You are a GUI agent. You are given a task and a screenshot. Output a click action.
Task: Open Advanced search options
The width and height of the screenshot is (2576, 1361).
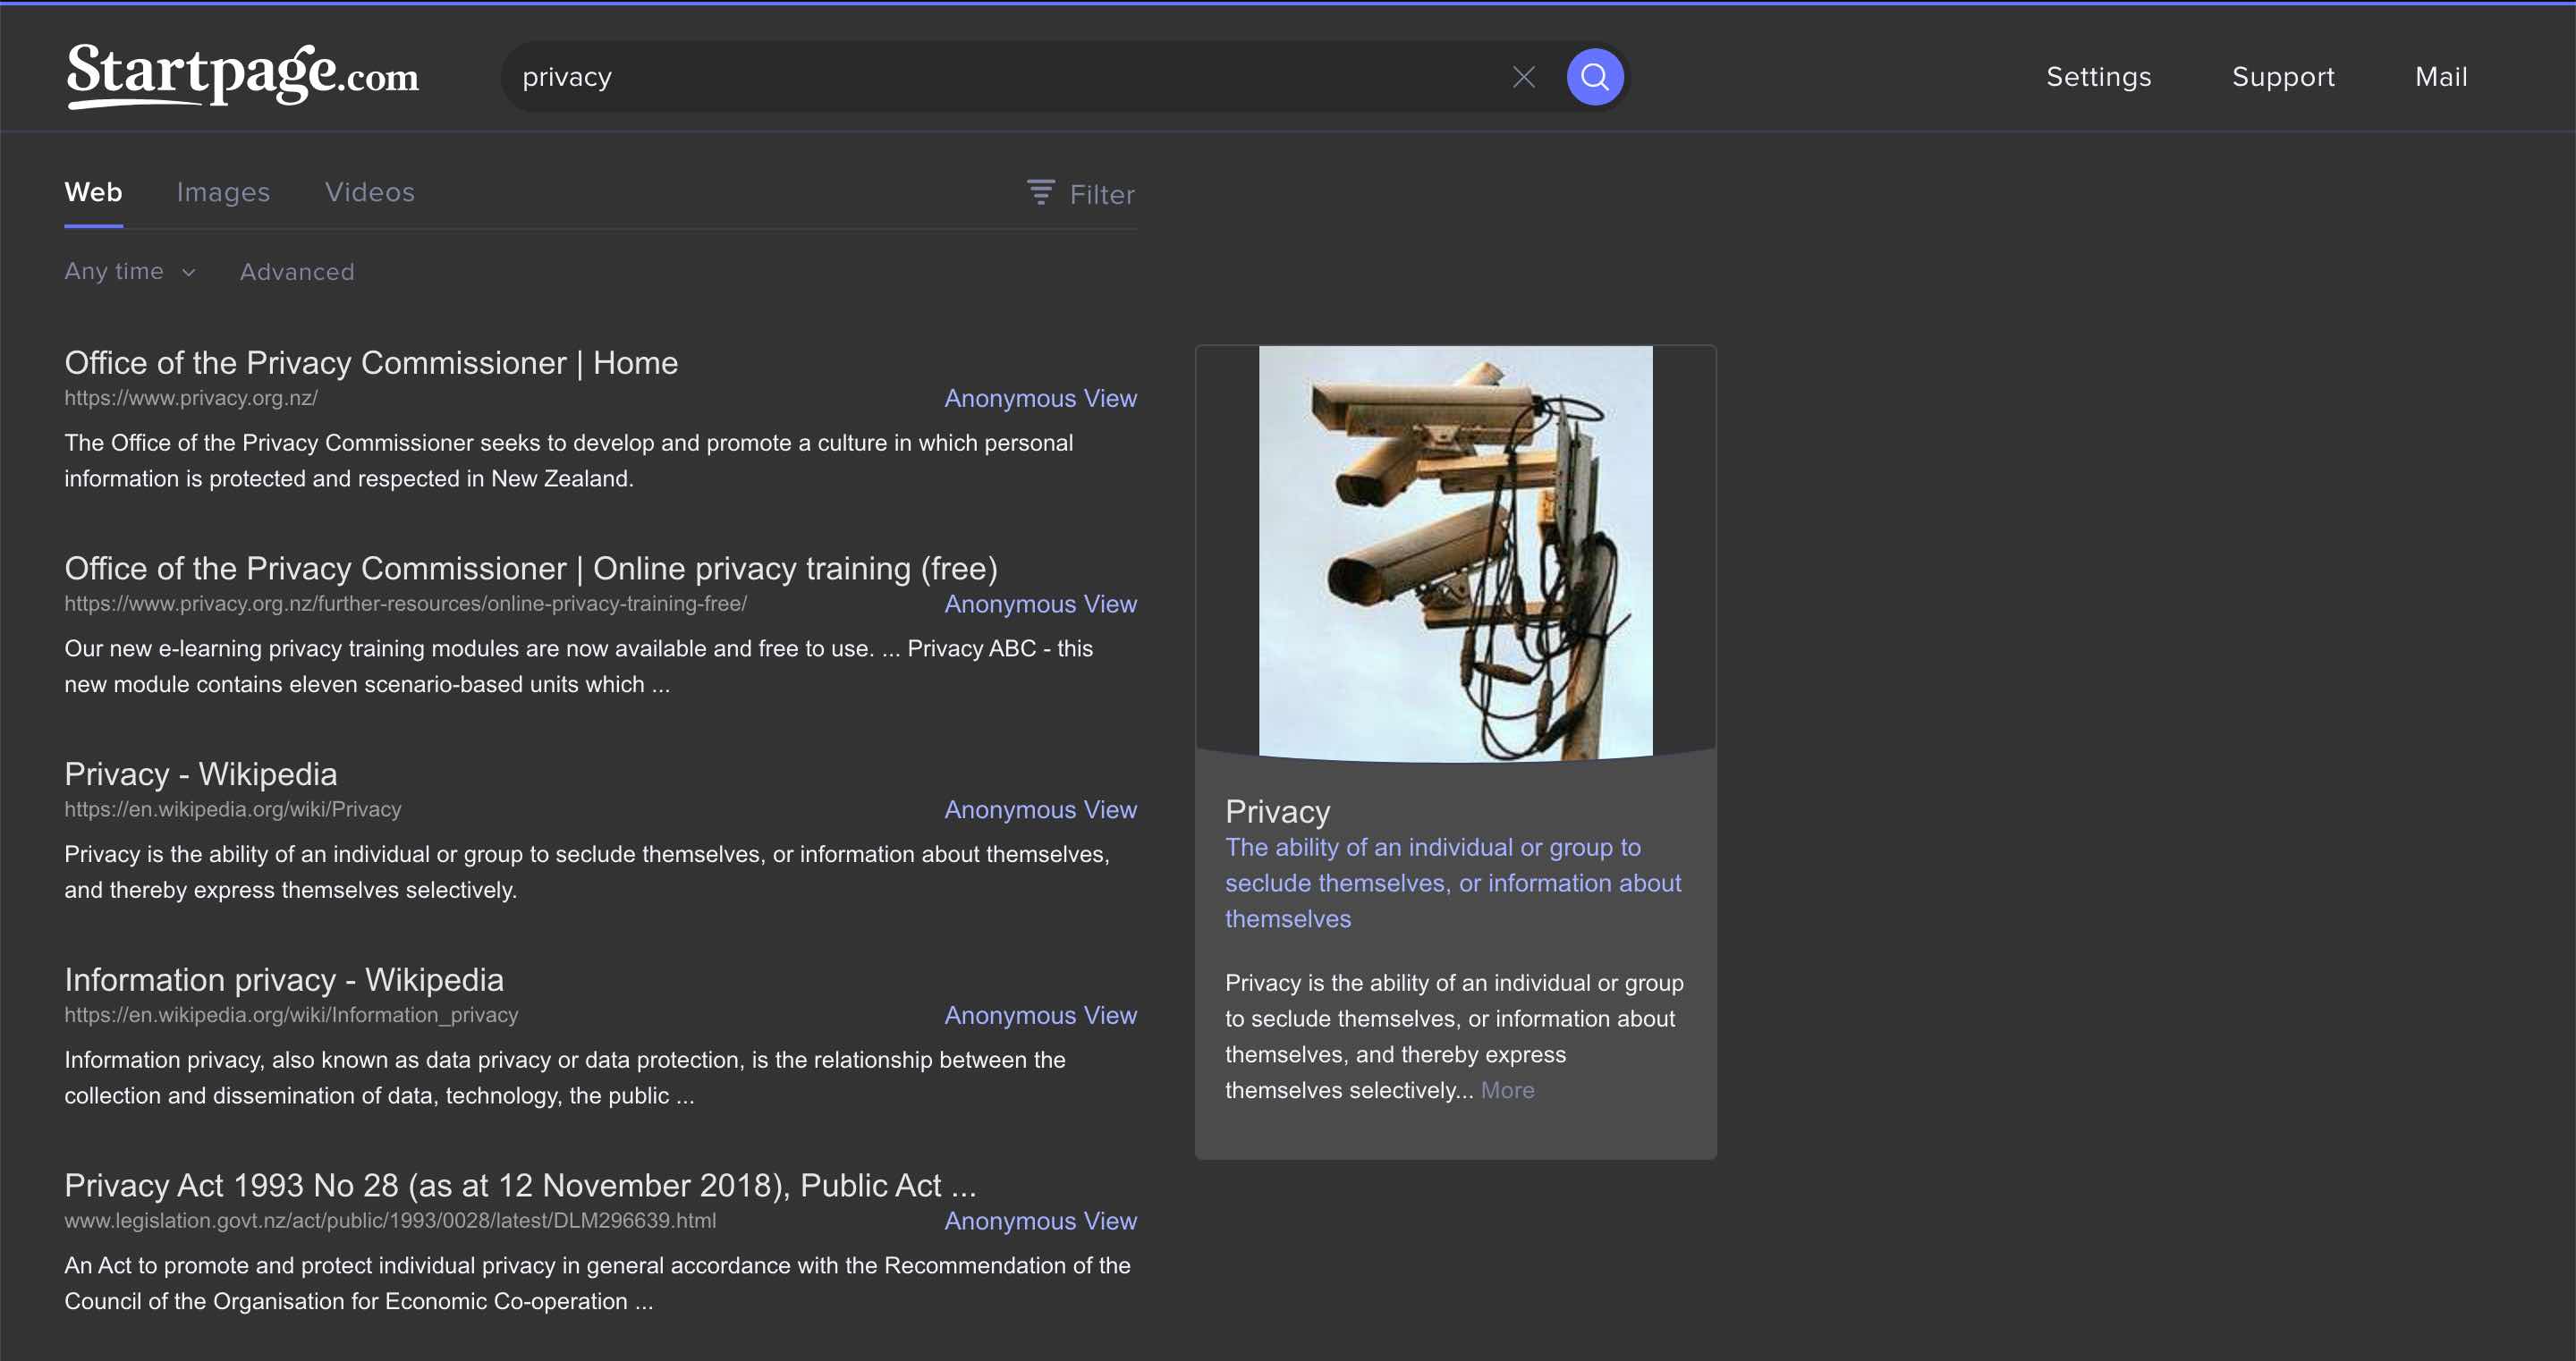tap(296, 271)
